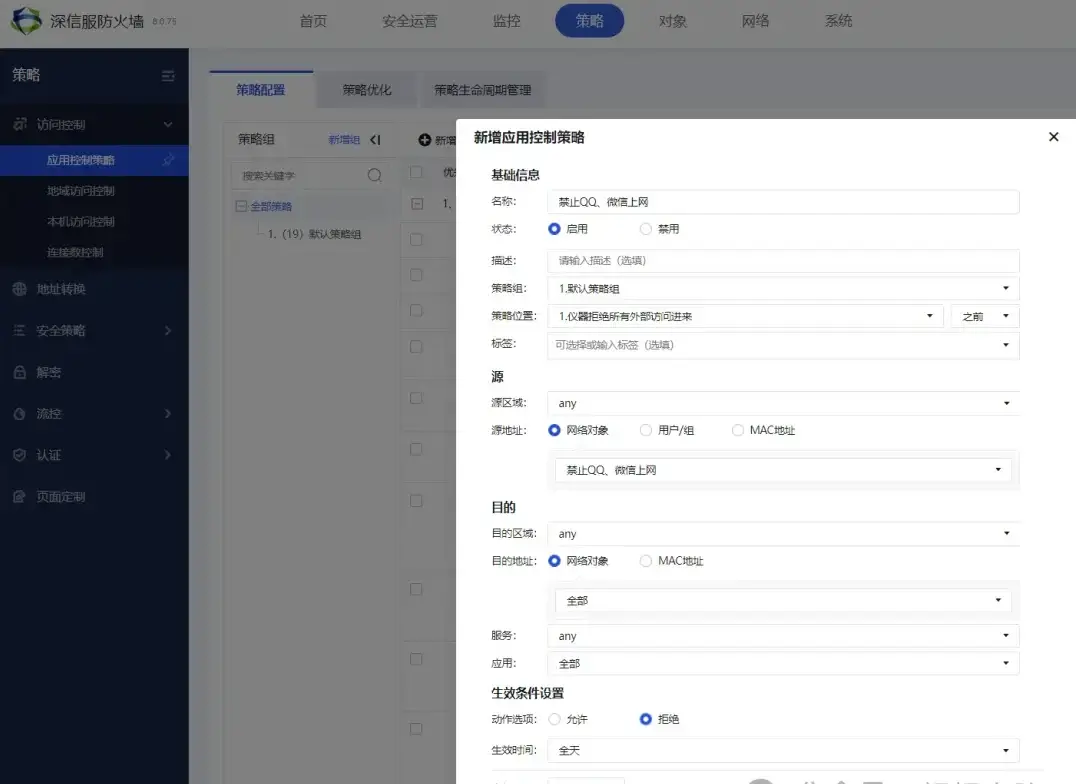This screenshot has height=784, width=1076.
Task: Open the 安全运营 top menu
Action: point(410,21)
